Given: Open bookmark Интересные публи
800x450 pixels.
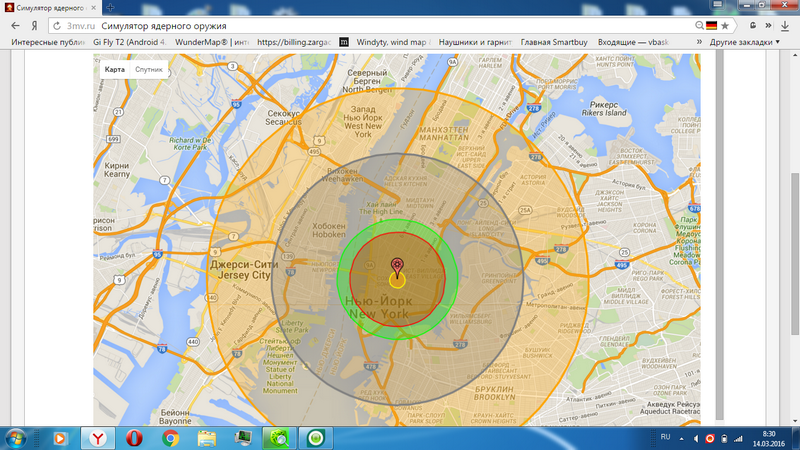Looking at the screenshot, I should (x=47, y=42).
